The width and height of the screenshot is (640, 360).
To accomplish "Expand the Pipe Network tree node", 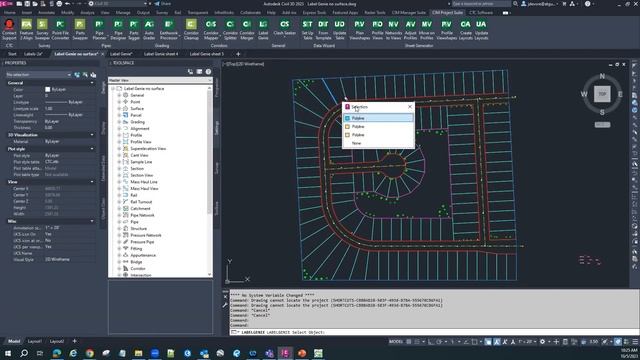I will click(x=119, y=215).
